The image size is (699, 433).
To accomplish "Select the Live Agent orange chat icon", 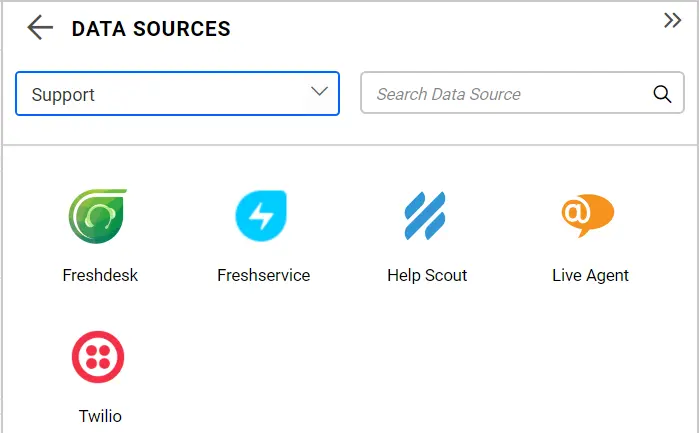I will [588, 215].
